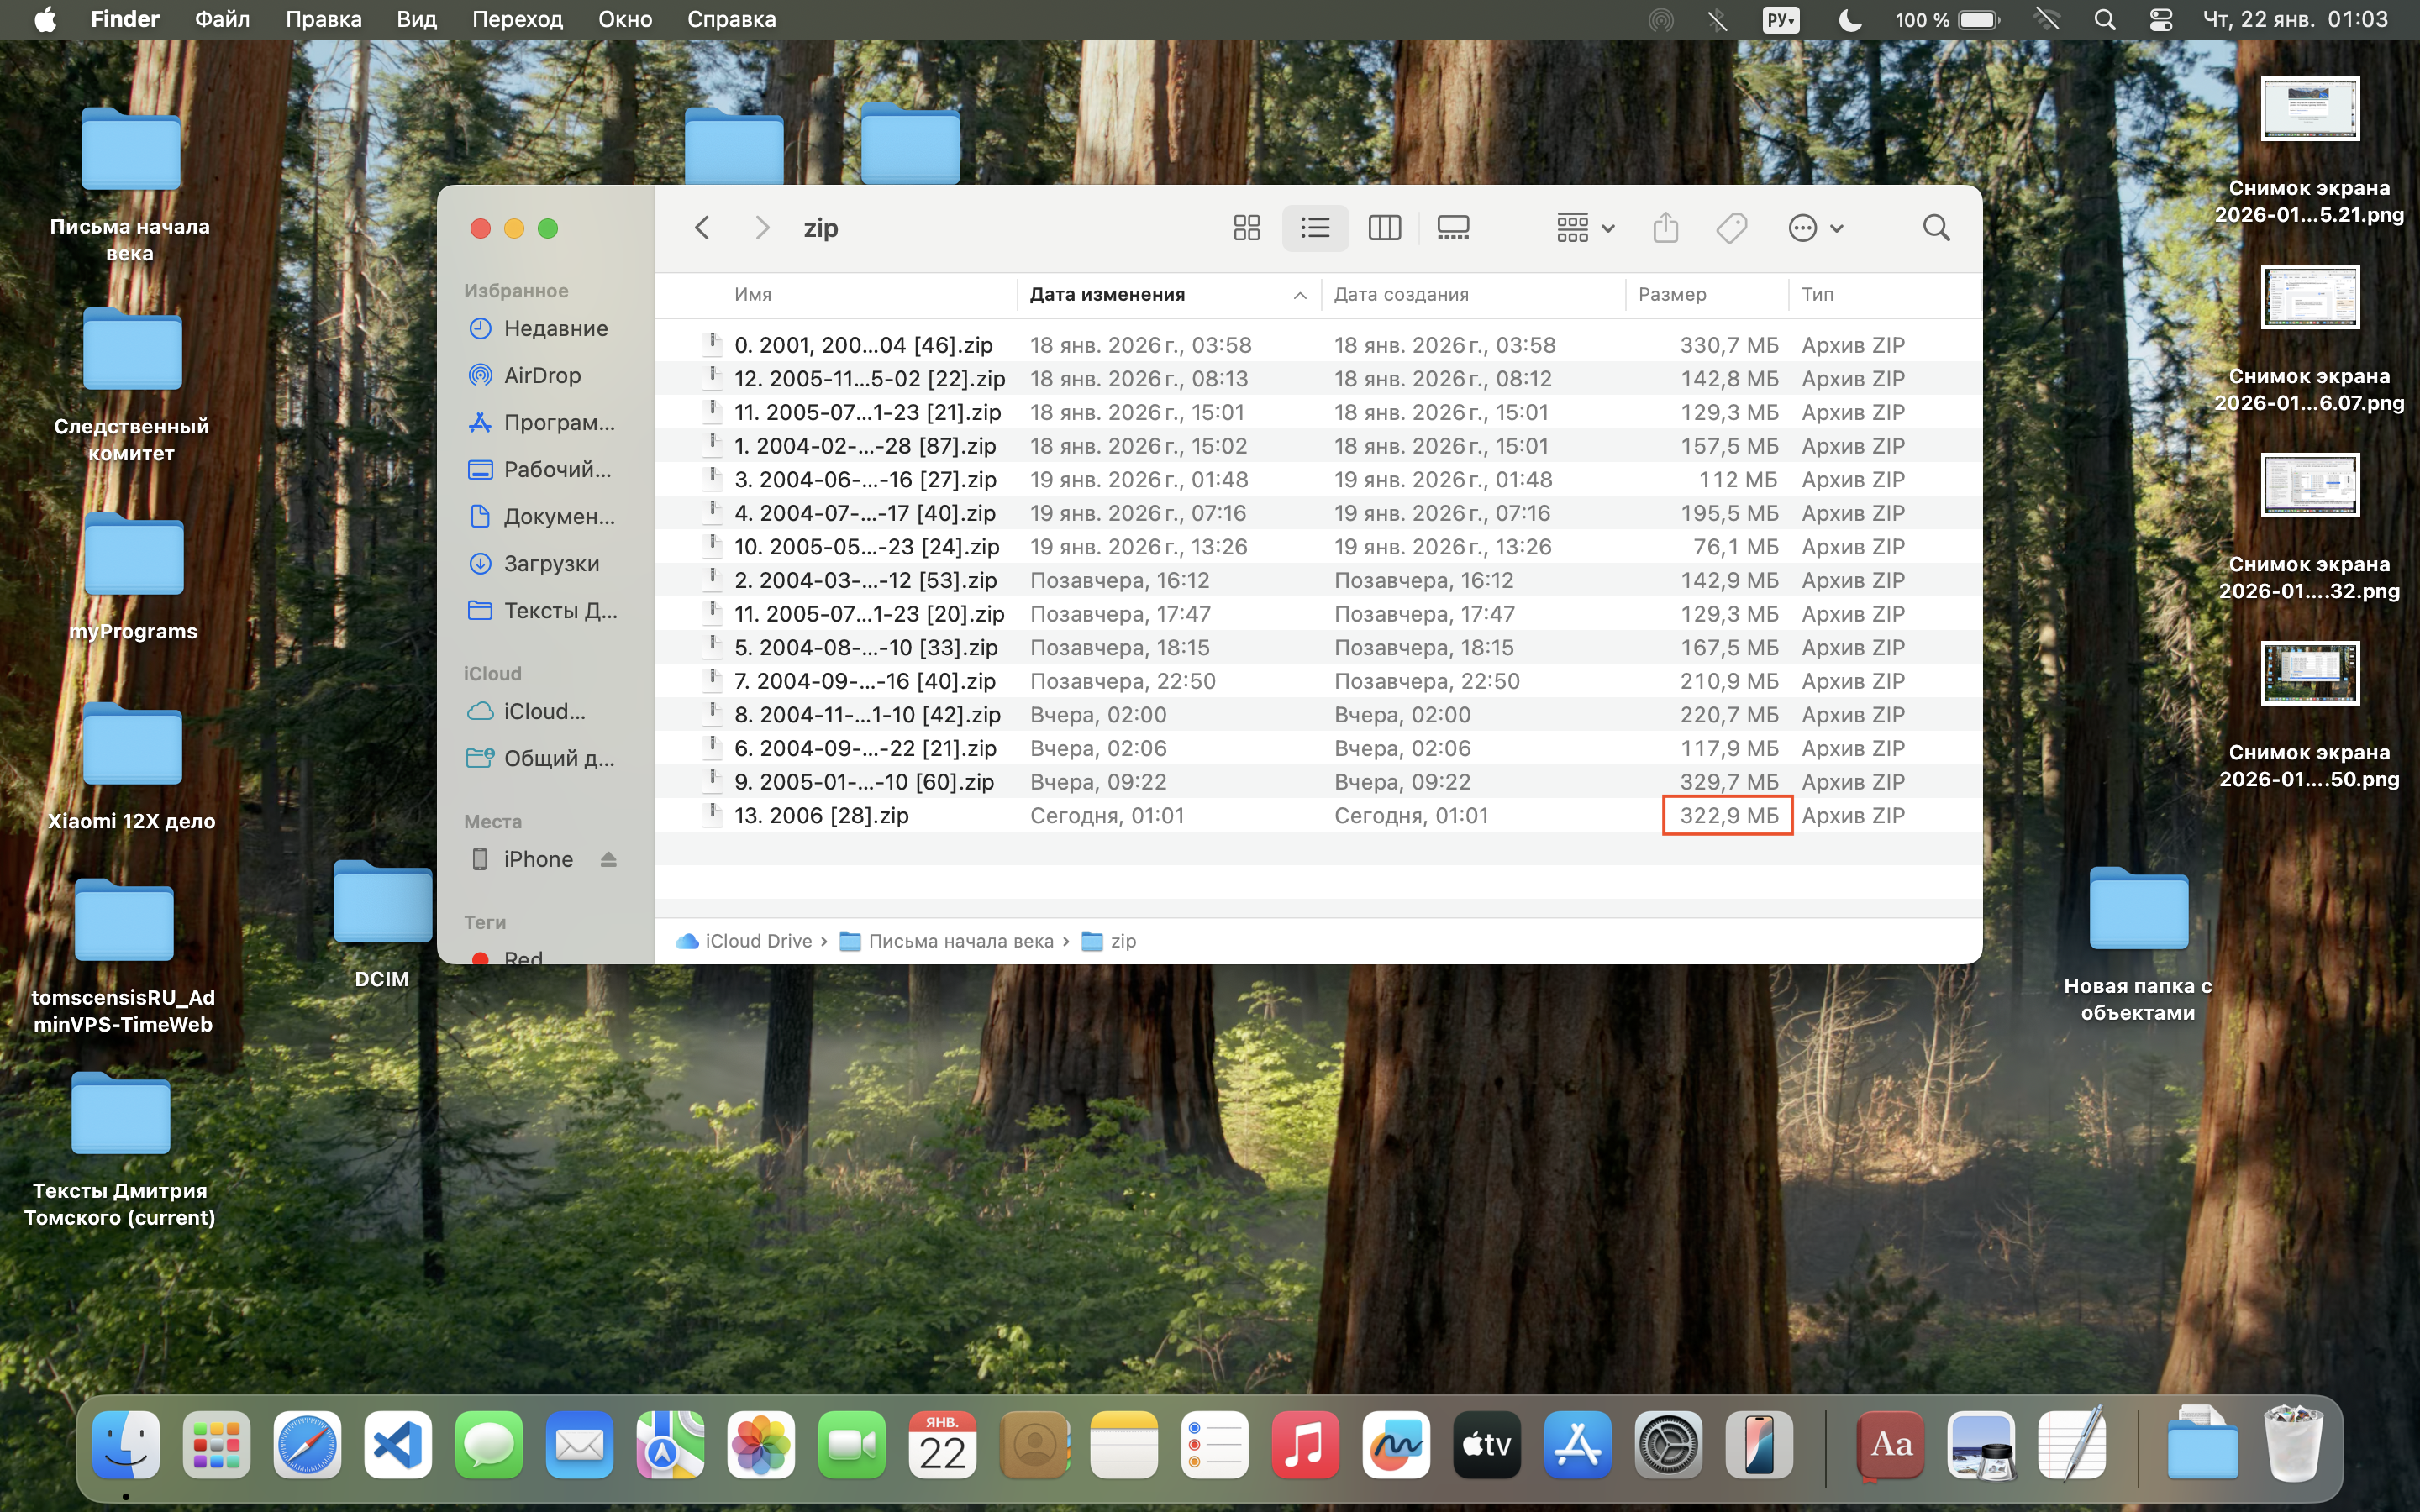Image resolution: width=2420 pixels, height=1512 pixels.
Task: Open the Вид menu
Action: tap(416, 20)
